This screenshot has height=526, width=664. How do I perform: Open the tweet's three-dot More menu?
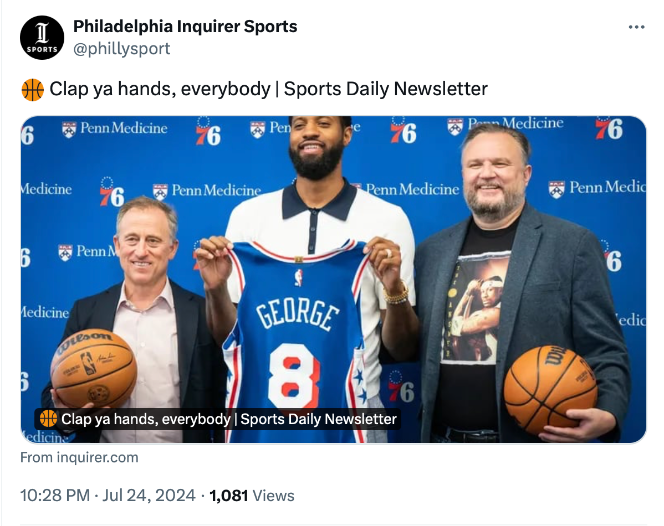click(636, 27)
